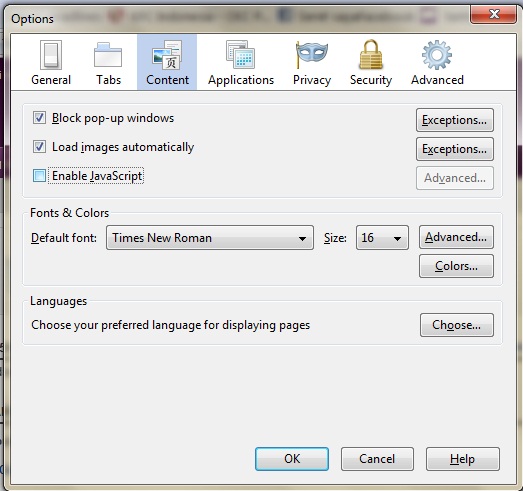Open the Privacy mask icon

click(312, 54)
